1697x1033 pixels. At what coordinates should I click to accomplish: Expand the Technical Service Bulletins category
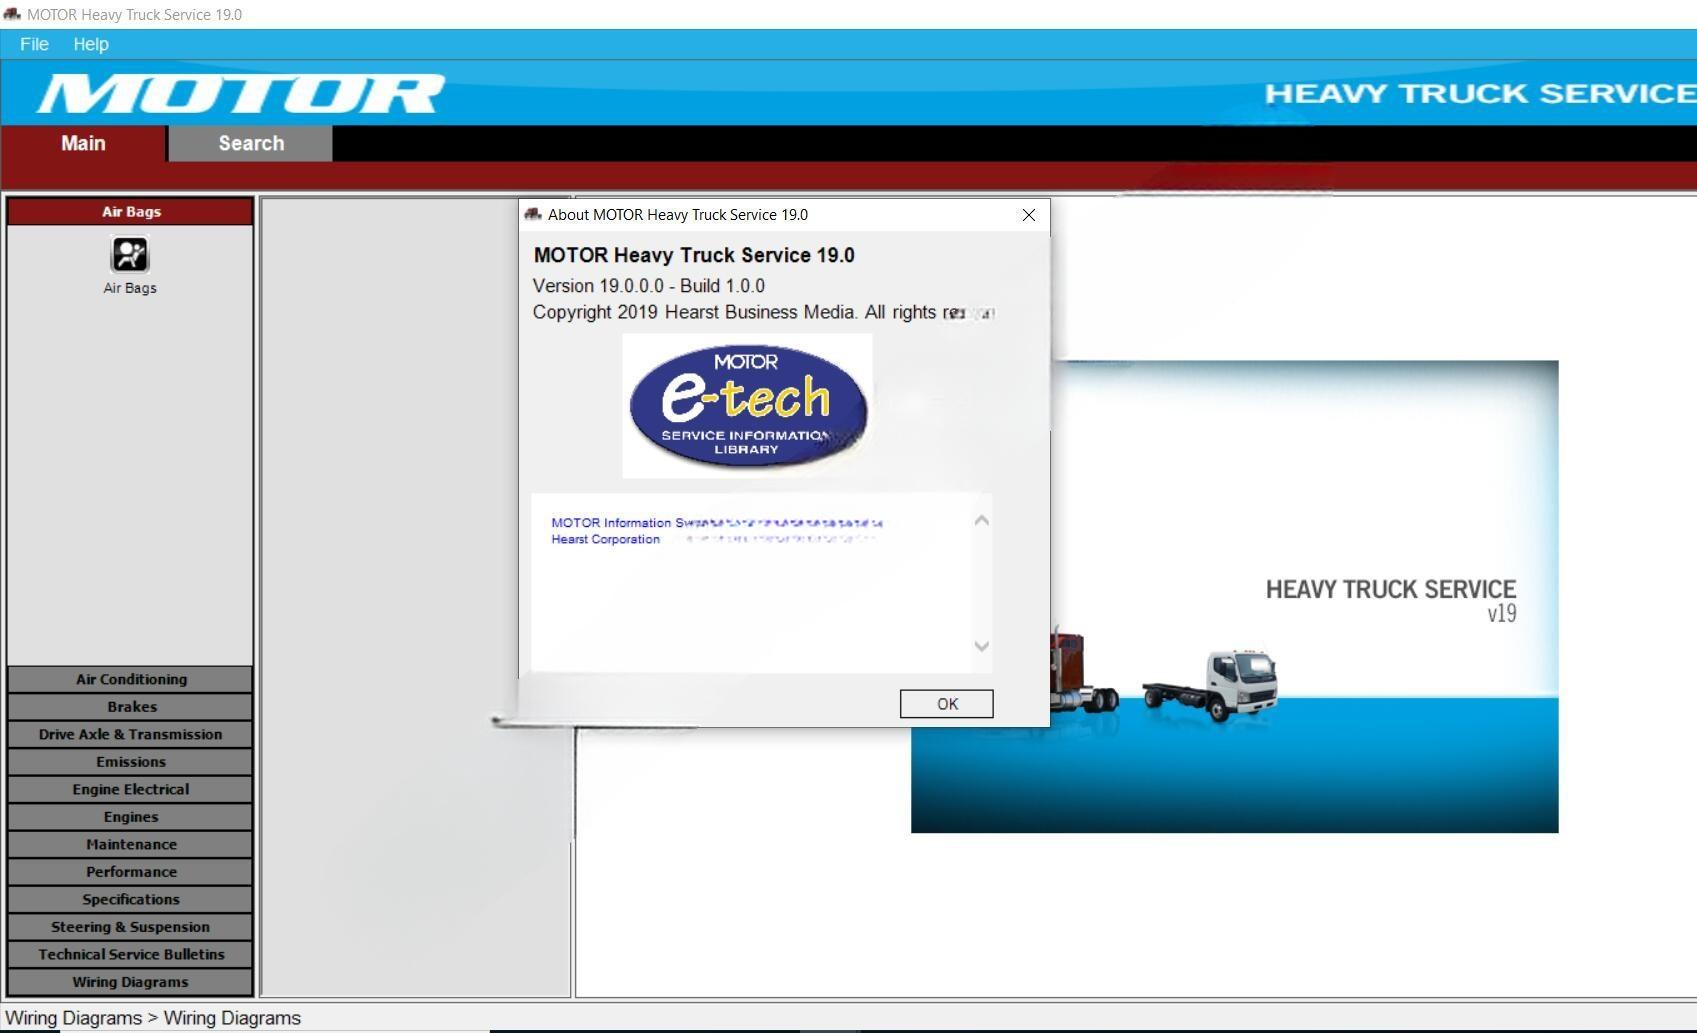[x=130, y=954]
